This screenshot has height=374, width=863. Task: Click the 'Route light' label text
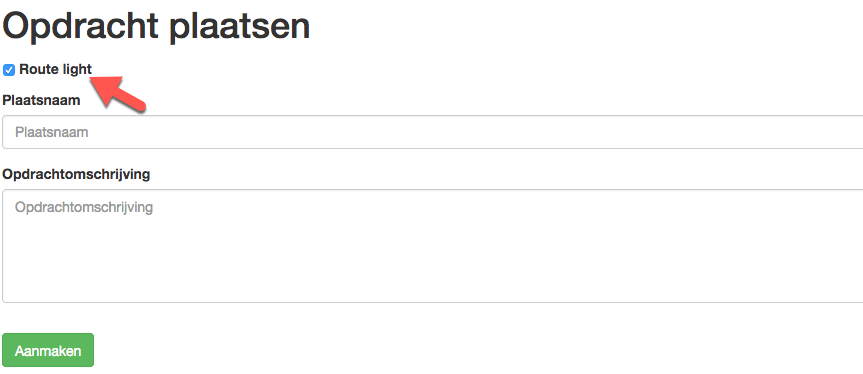point(56,69)
